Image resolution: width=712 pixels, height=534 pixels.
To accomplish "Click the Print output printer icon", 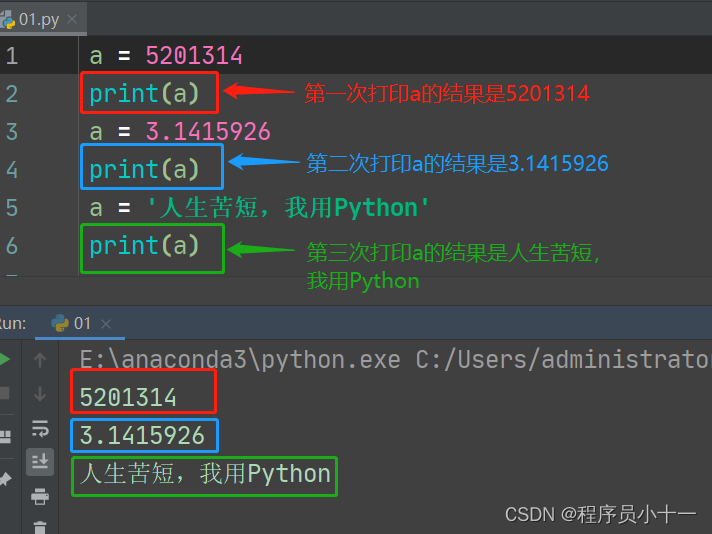I will coord(40,496).
